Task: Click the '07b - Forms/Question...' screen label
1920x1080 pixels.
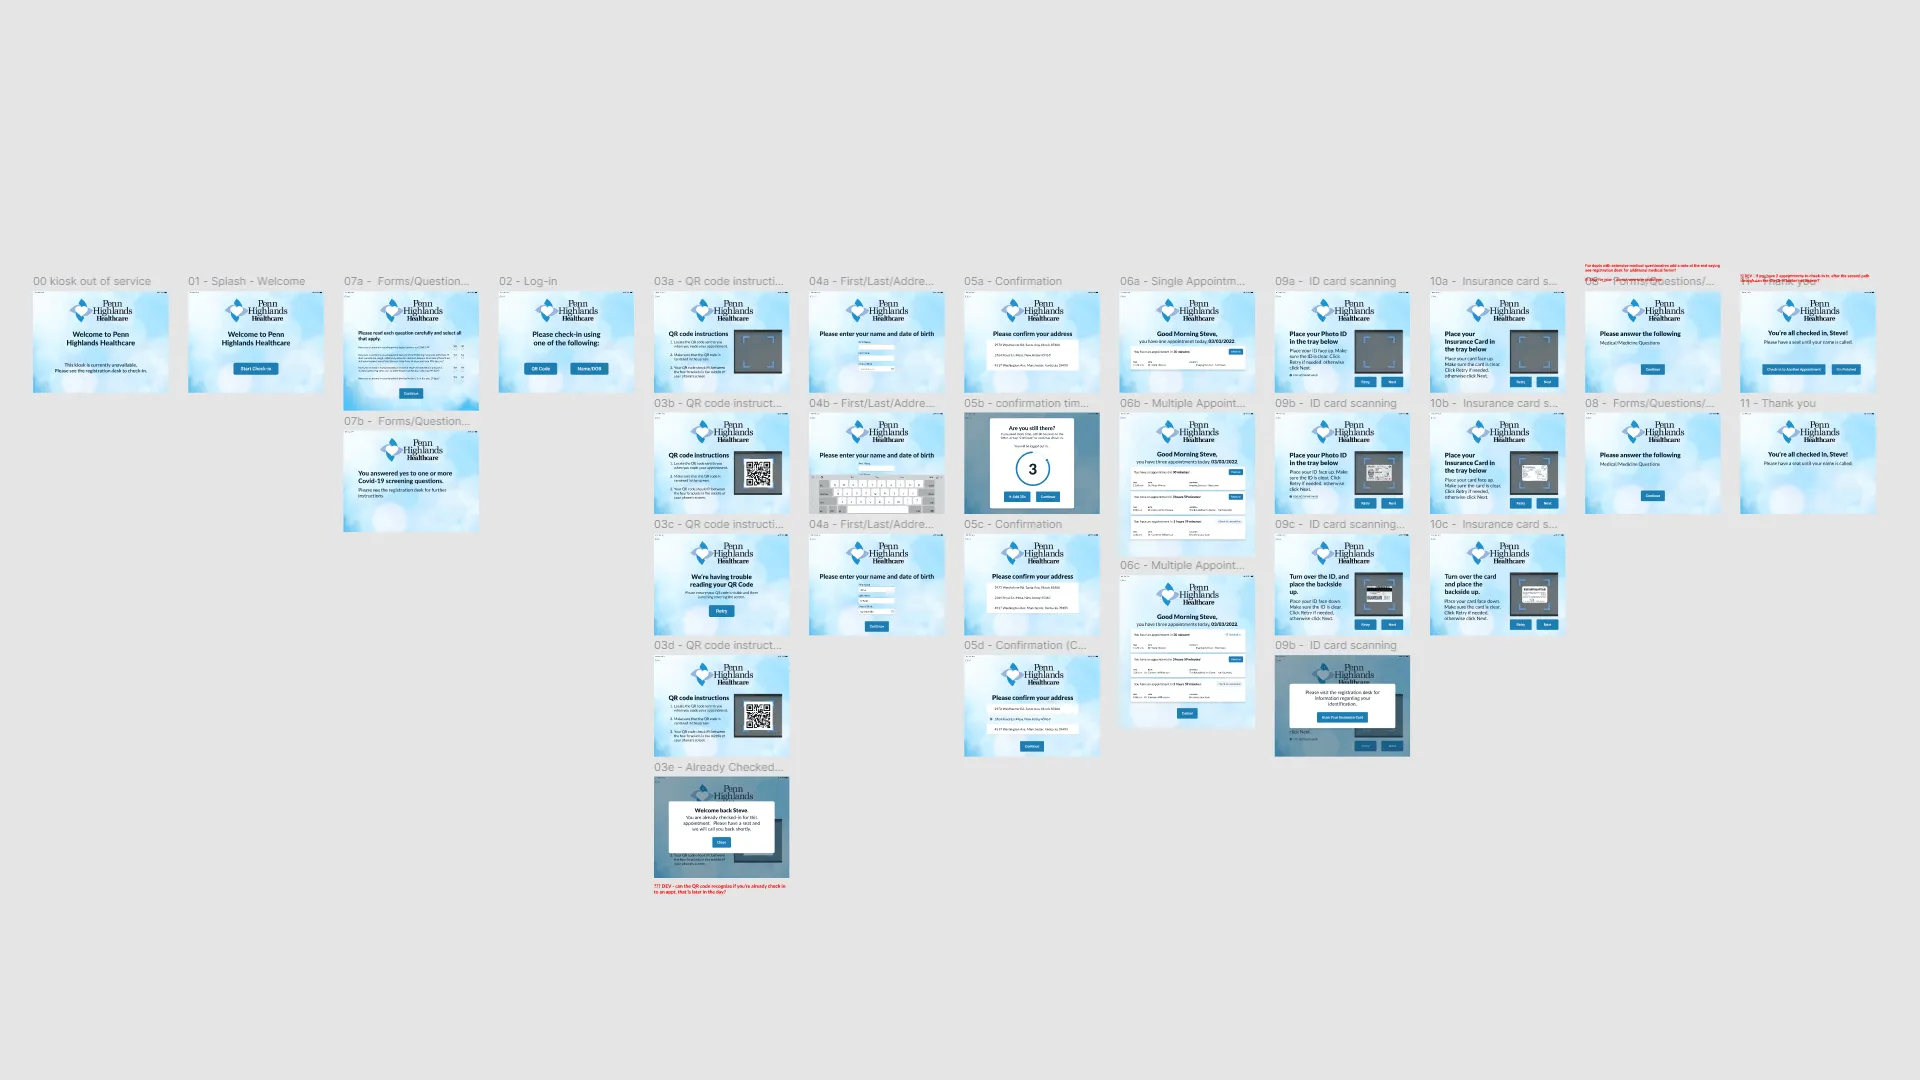Action: tap(406, 421)
